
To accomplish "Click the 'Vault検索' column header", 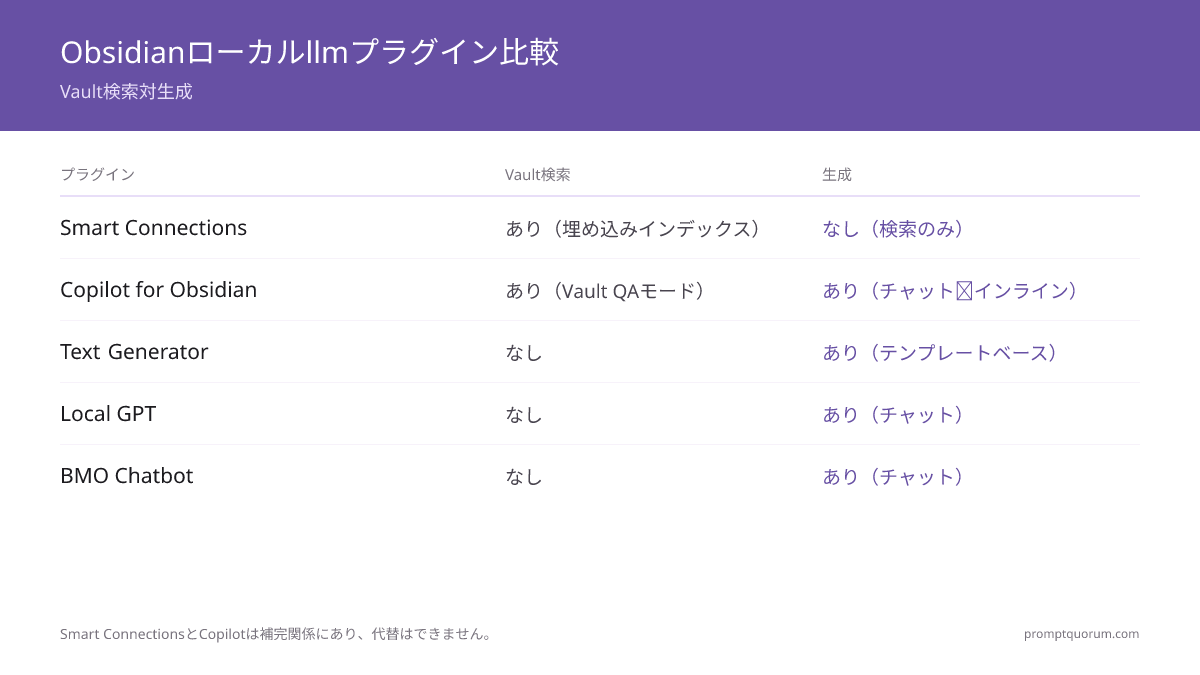I will point(538,174).
